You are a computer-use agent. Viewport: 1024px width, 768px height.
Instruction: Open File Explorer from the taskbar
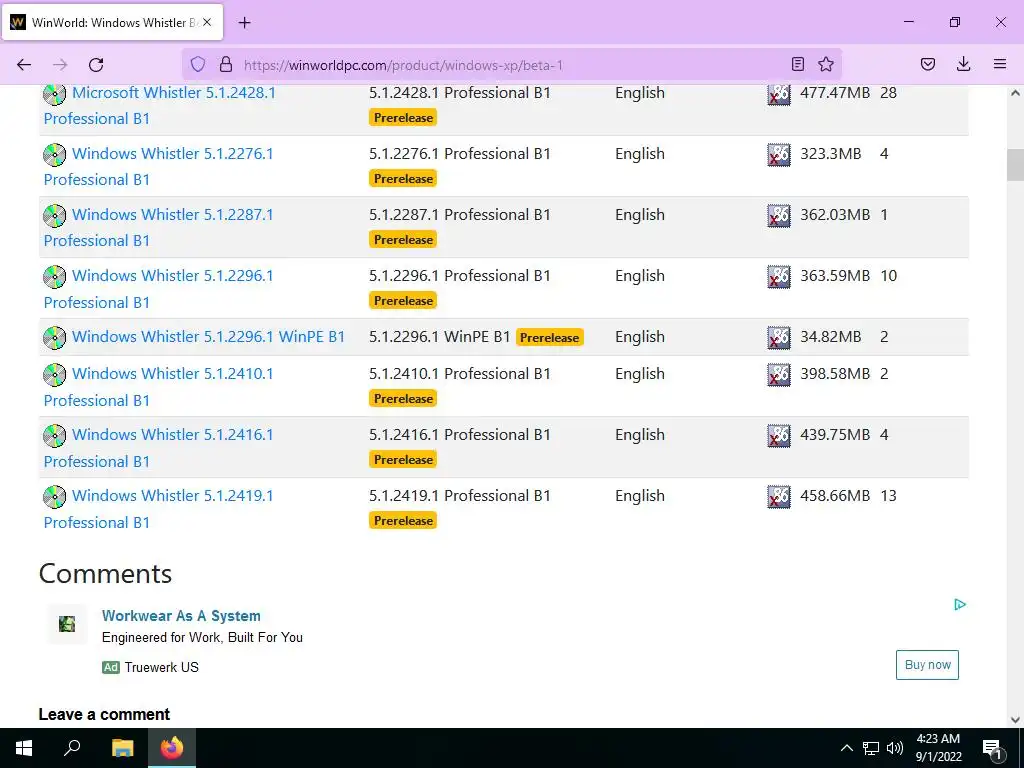click(x=122, y=748)
